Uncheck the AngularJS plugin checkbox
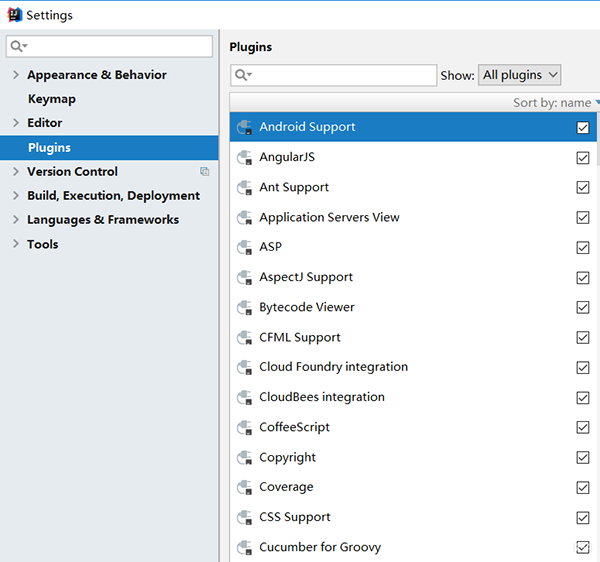 (583, 158)
